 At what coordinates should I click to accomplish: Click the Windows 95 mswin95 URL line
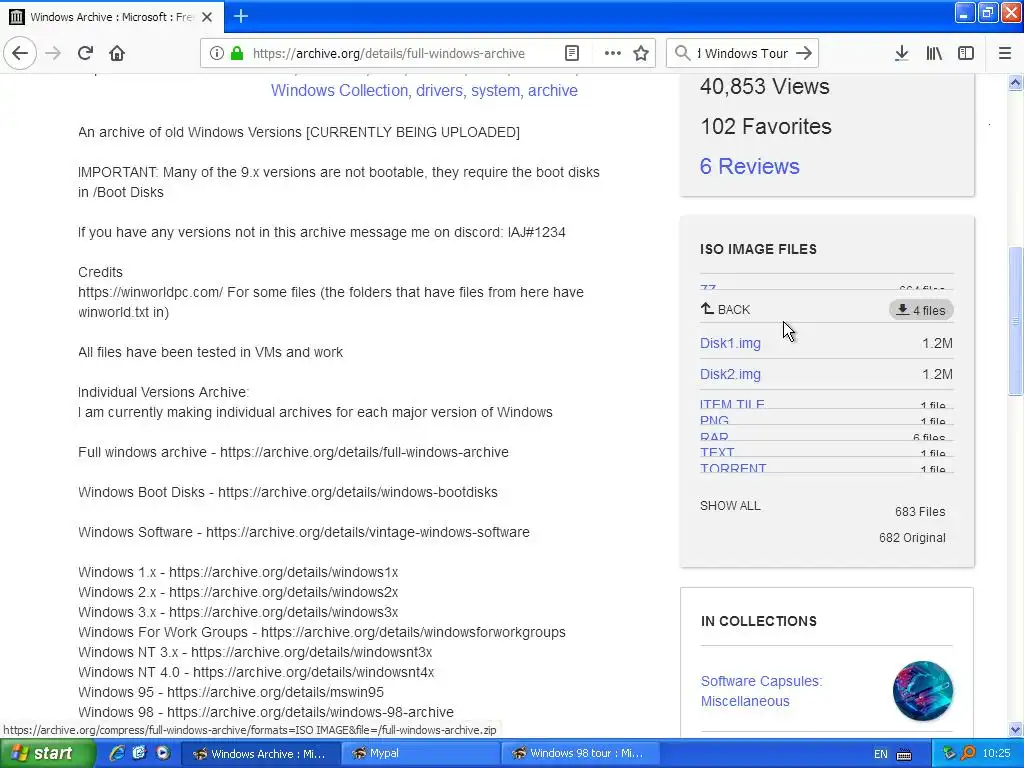point(231,692)
